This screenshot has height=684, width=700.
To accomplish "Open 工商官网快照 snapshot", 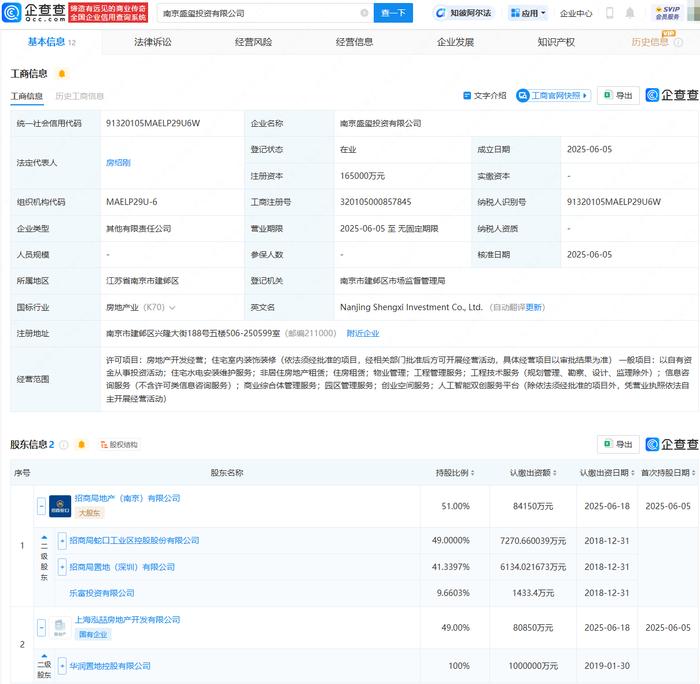I will (x=554, y=96).
